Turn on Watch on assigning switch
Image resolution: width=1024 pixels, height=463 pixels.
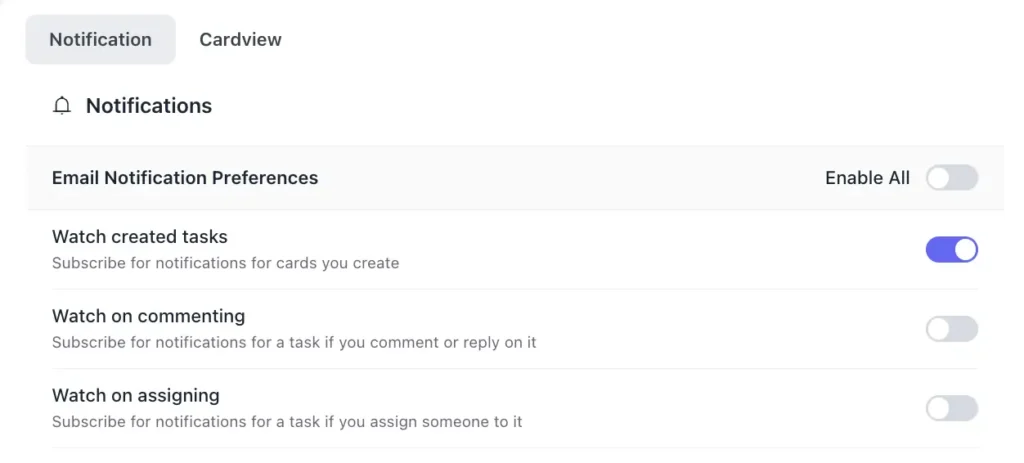[952, 408]
